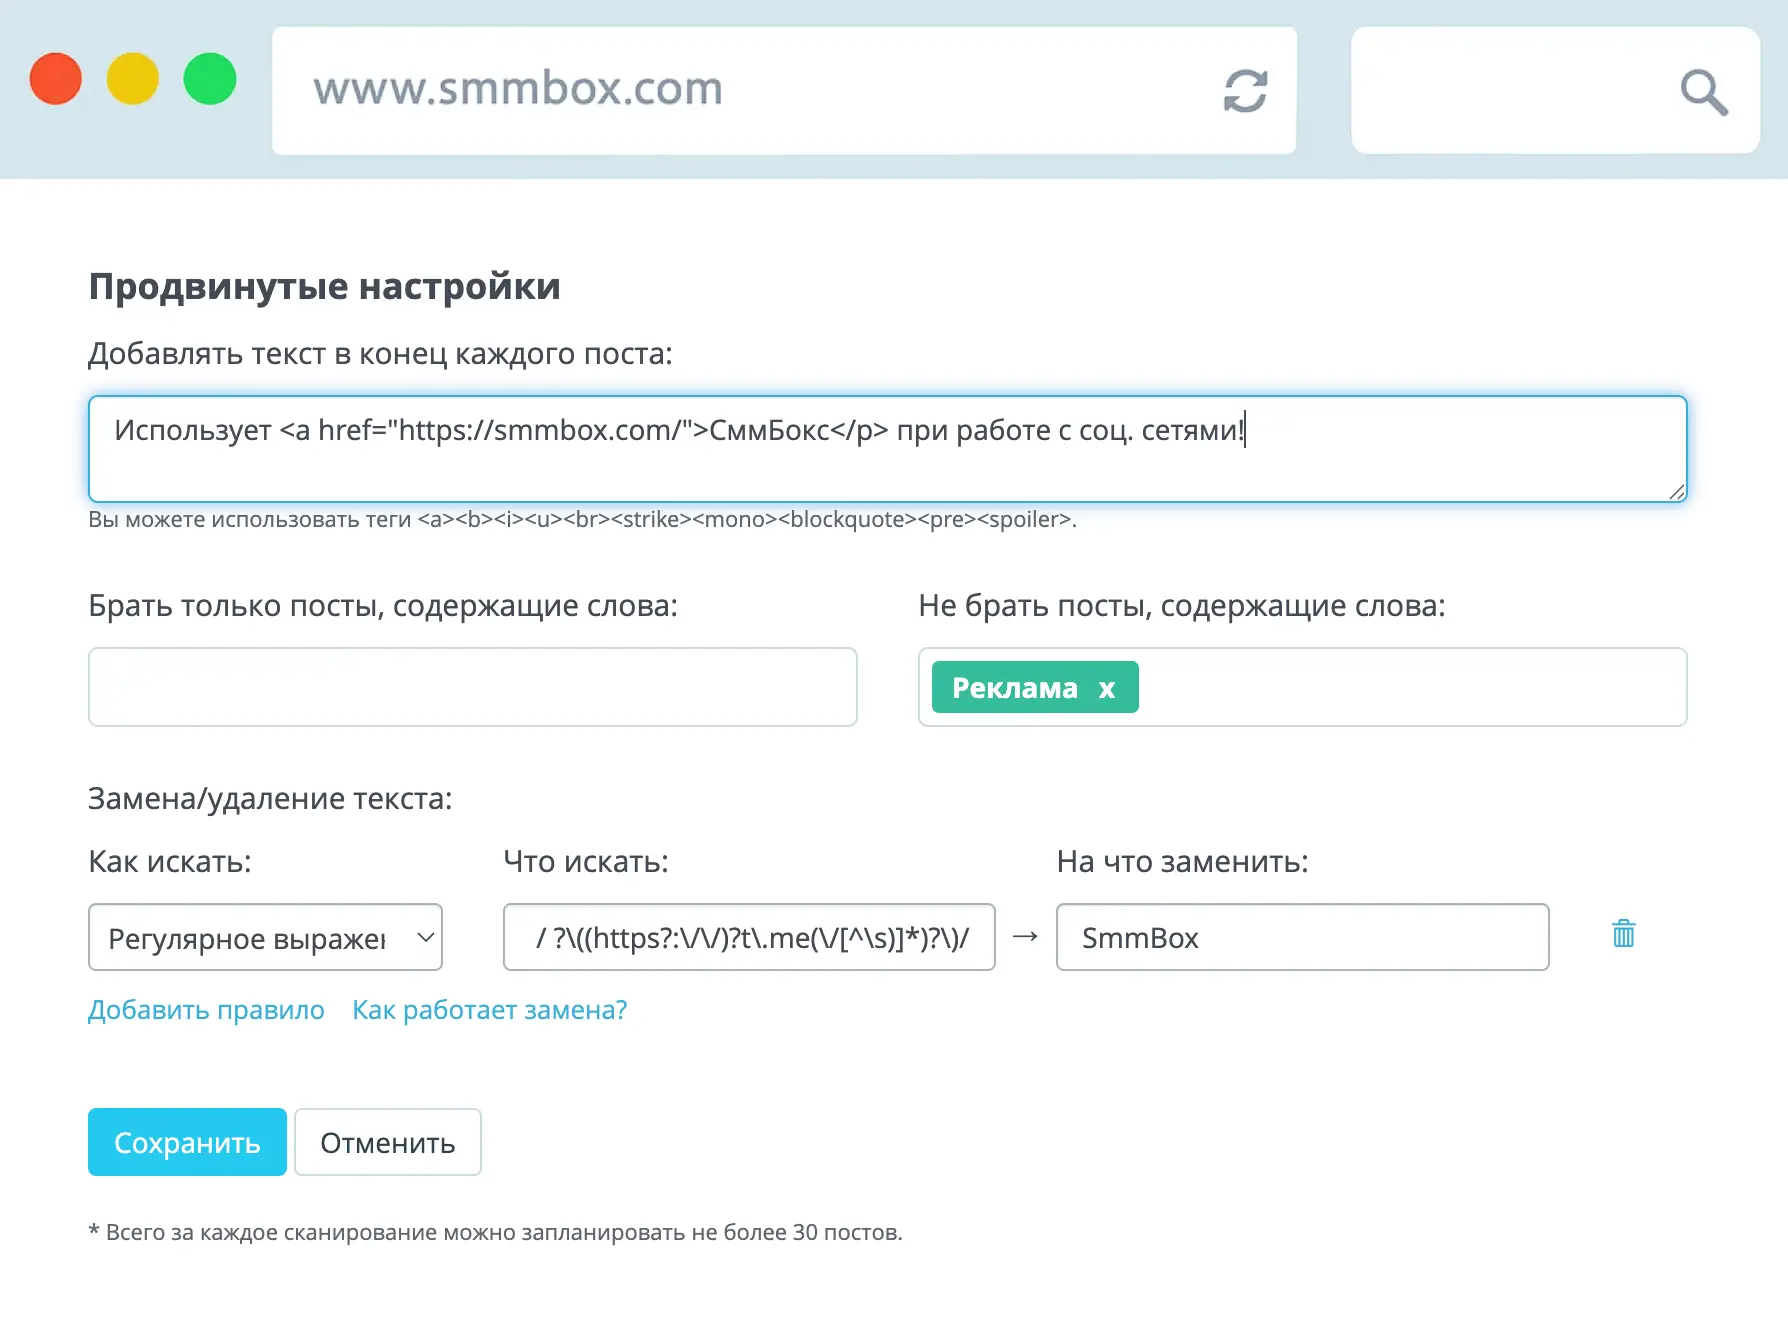Viewport: 1788px width, 1333px height.
Task: Click the arrow between search and replace fields
Action: [x=1024, y=936]
